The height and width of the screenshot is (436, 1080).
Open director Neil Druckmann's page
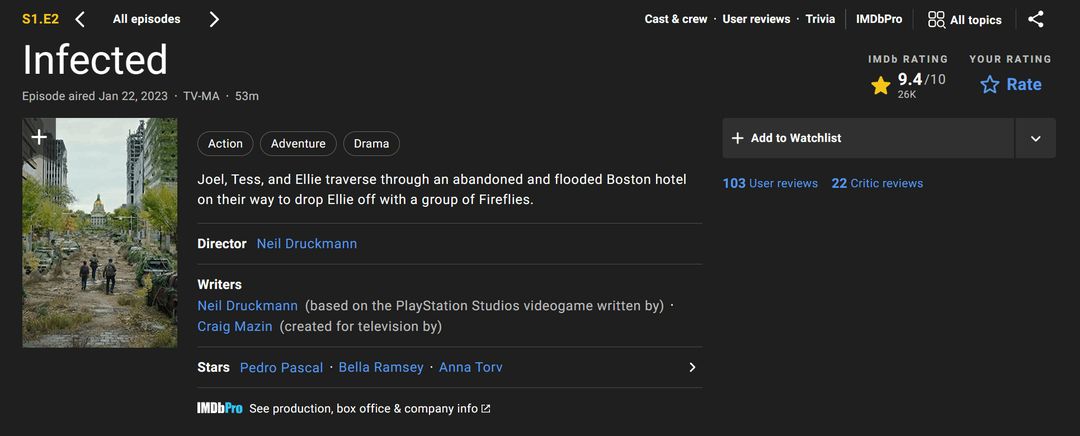tap(307, 244)
